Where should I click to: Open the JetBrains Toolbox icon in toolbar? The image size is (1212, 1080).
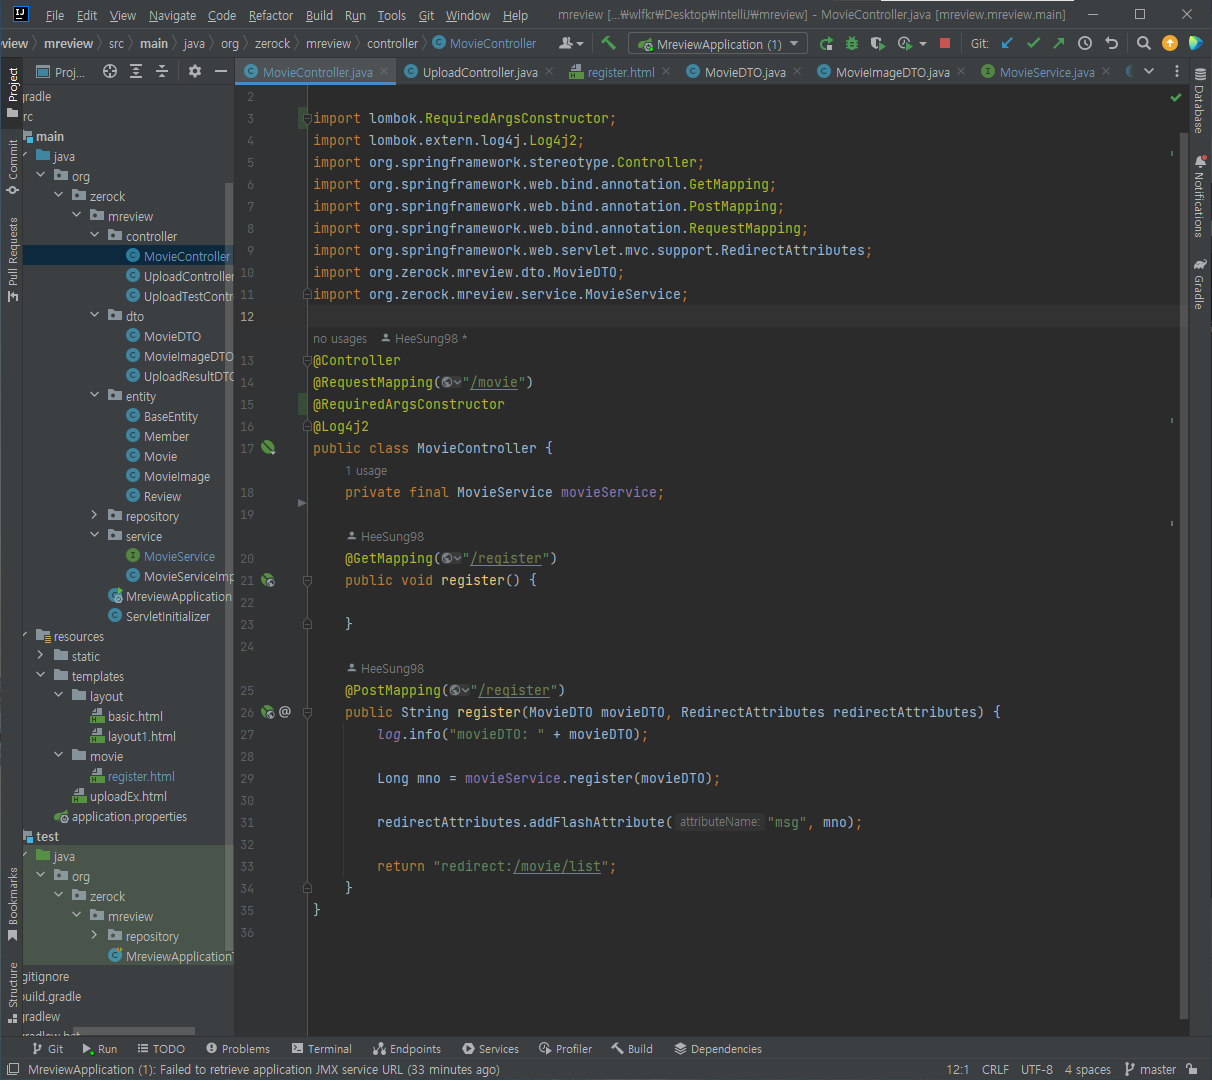1196,43
